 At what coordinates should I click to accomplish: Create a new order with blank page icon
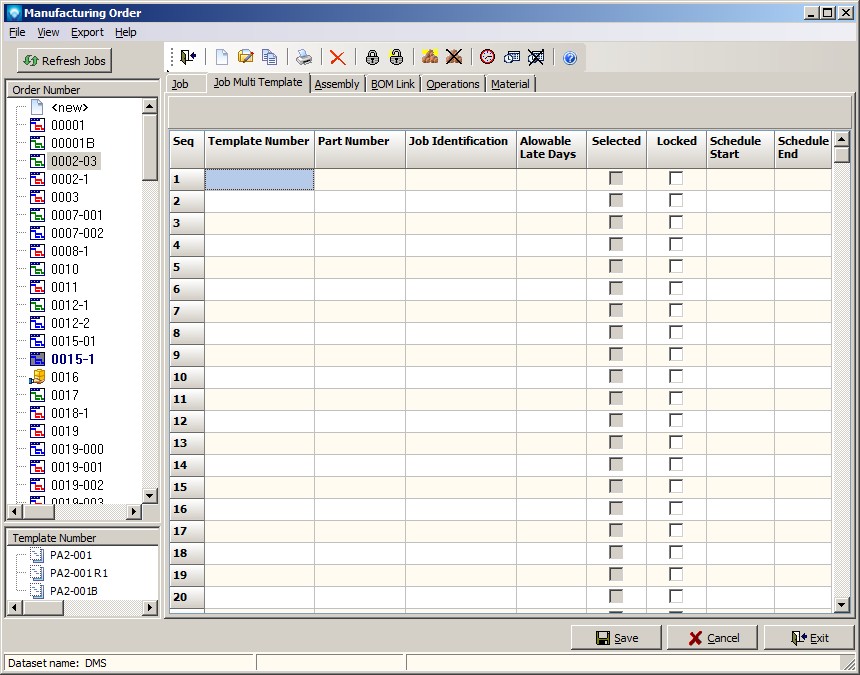(222, 58)
